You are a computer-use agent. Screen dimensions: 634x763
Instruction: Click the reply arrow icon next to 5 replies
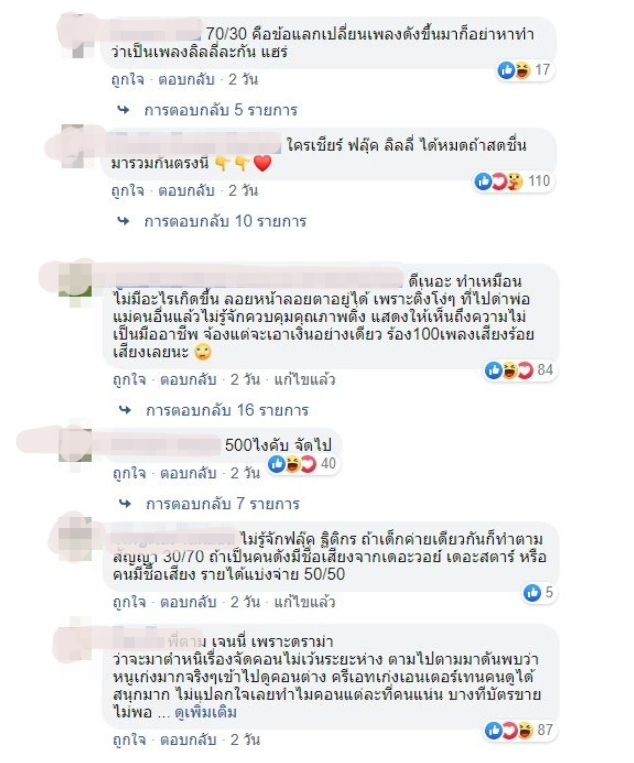pos(124,110)
